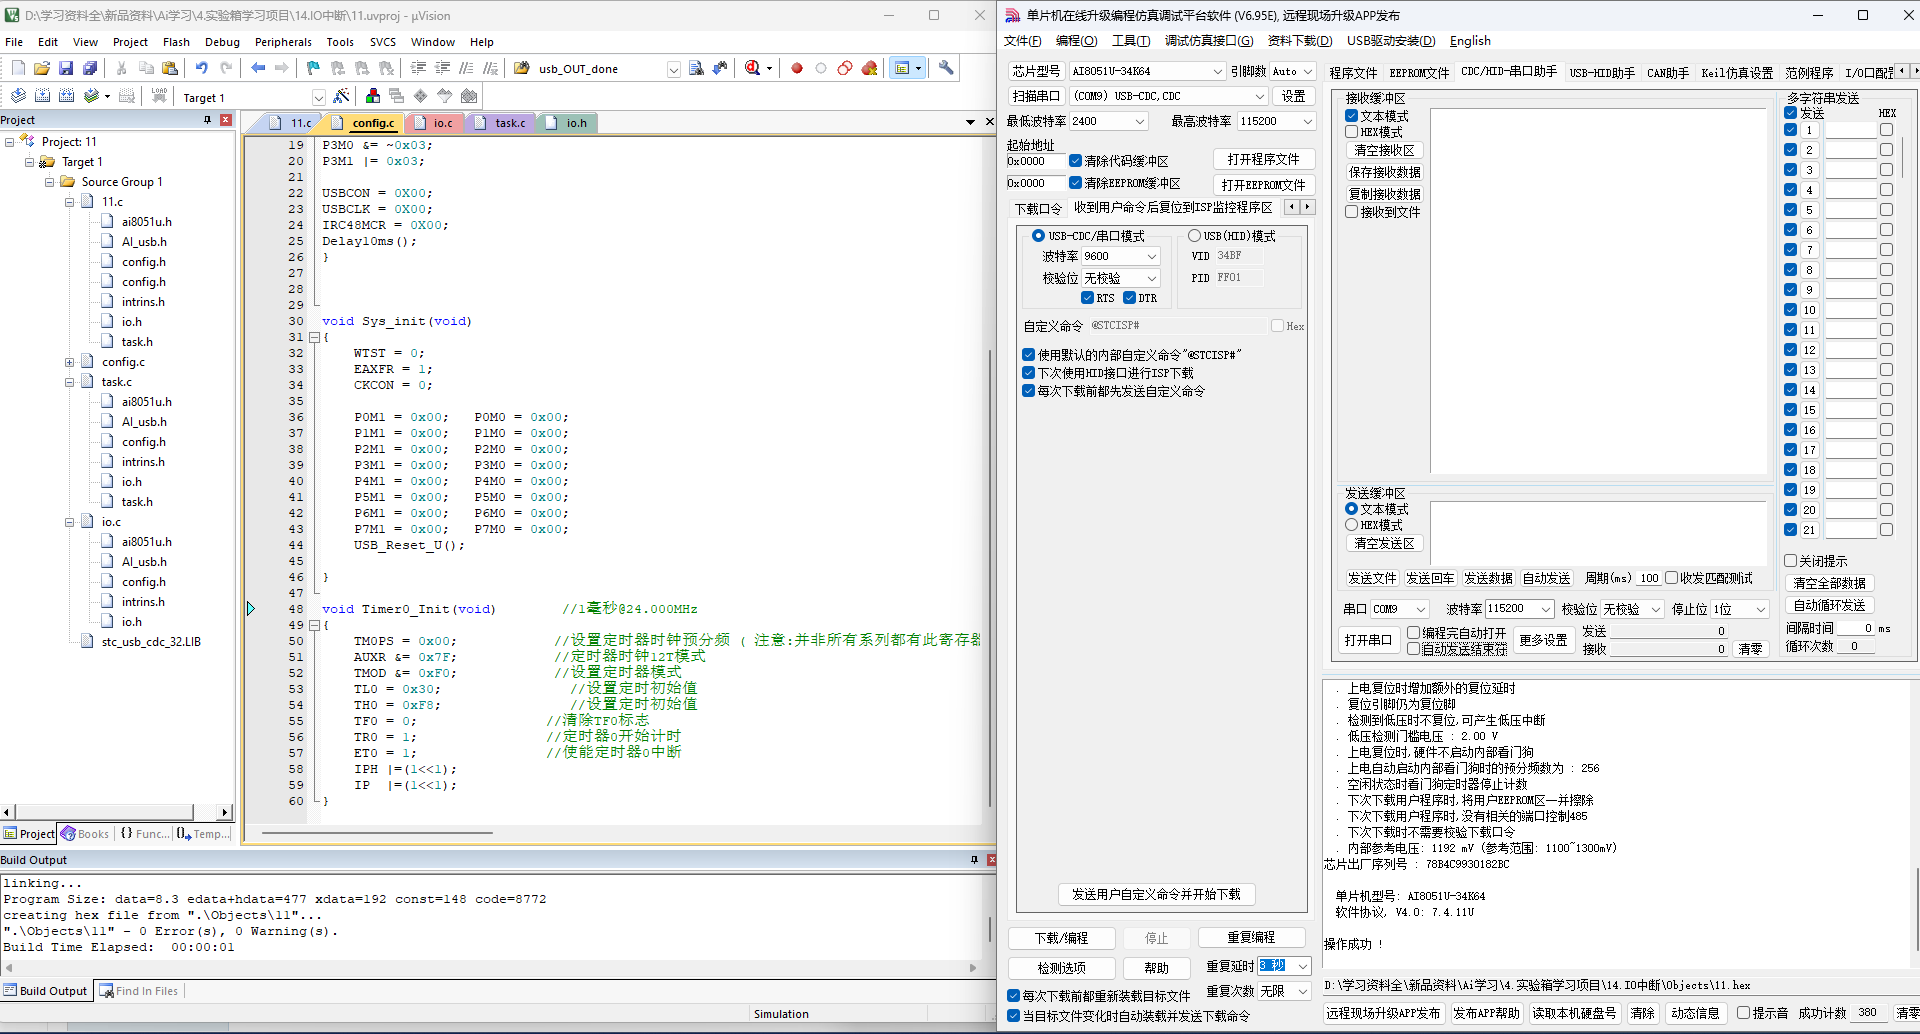Image resolution: width=1920 pixels, height=1034 pixels.
Task: Click the 打开程序文件 button
Action: [1263, 160]
